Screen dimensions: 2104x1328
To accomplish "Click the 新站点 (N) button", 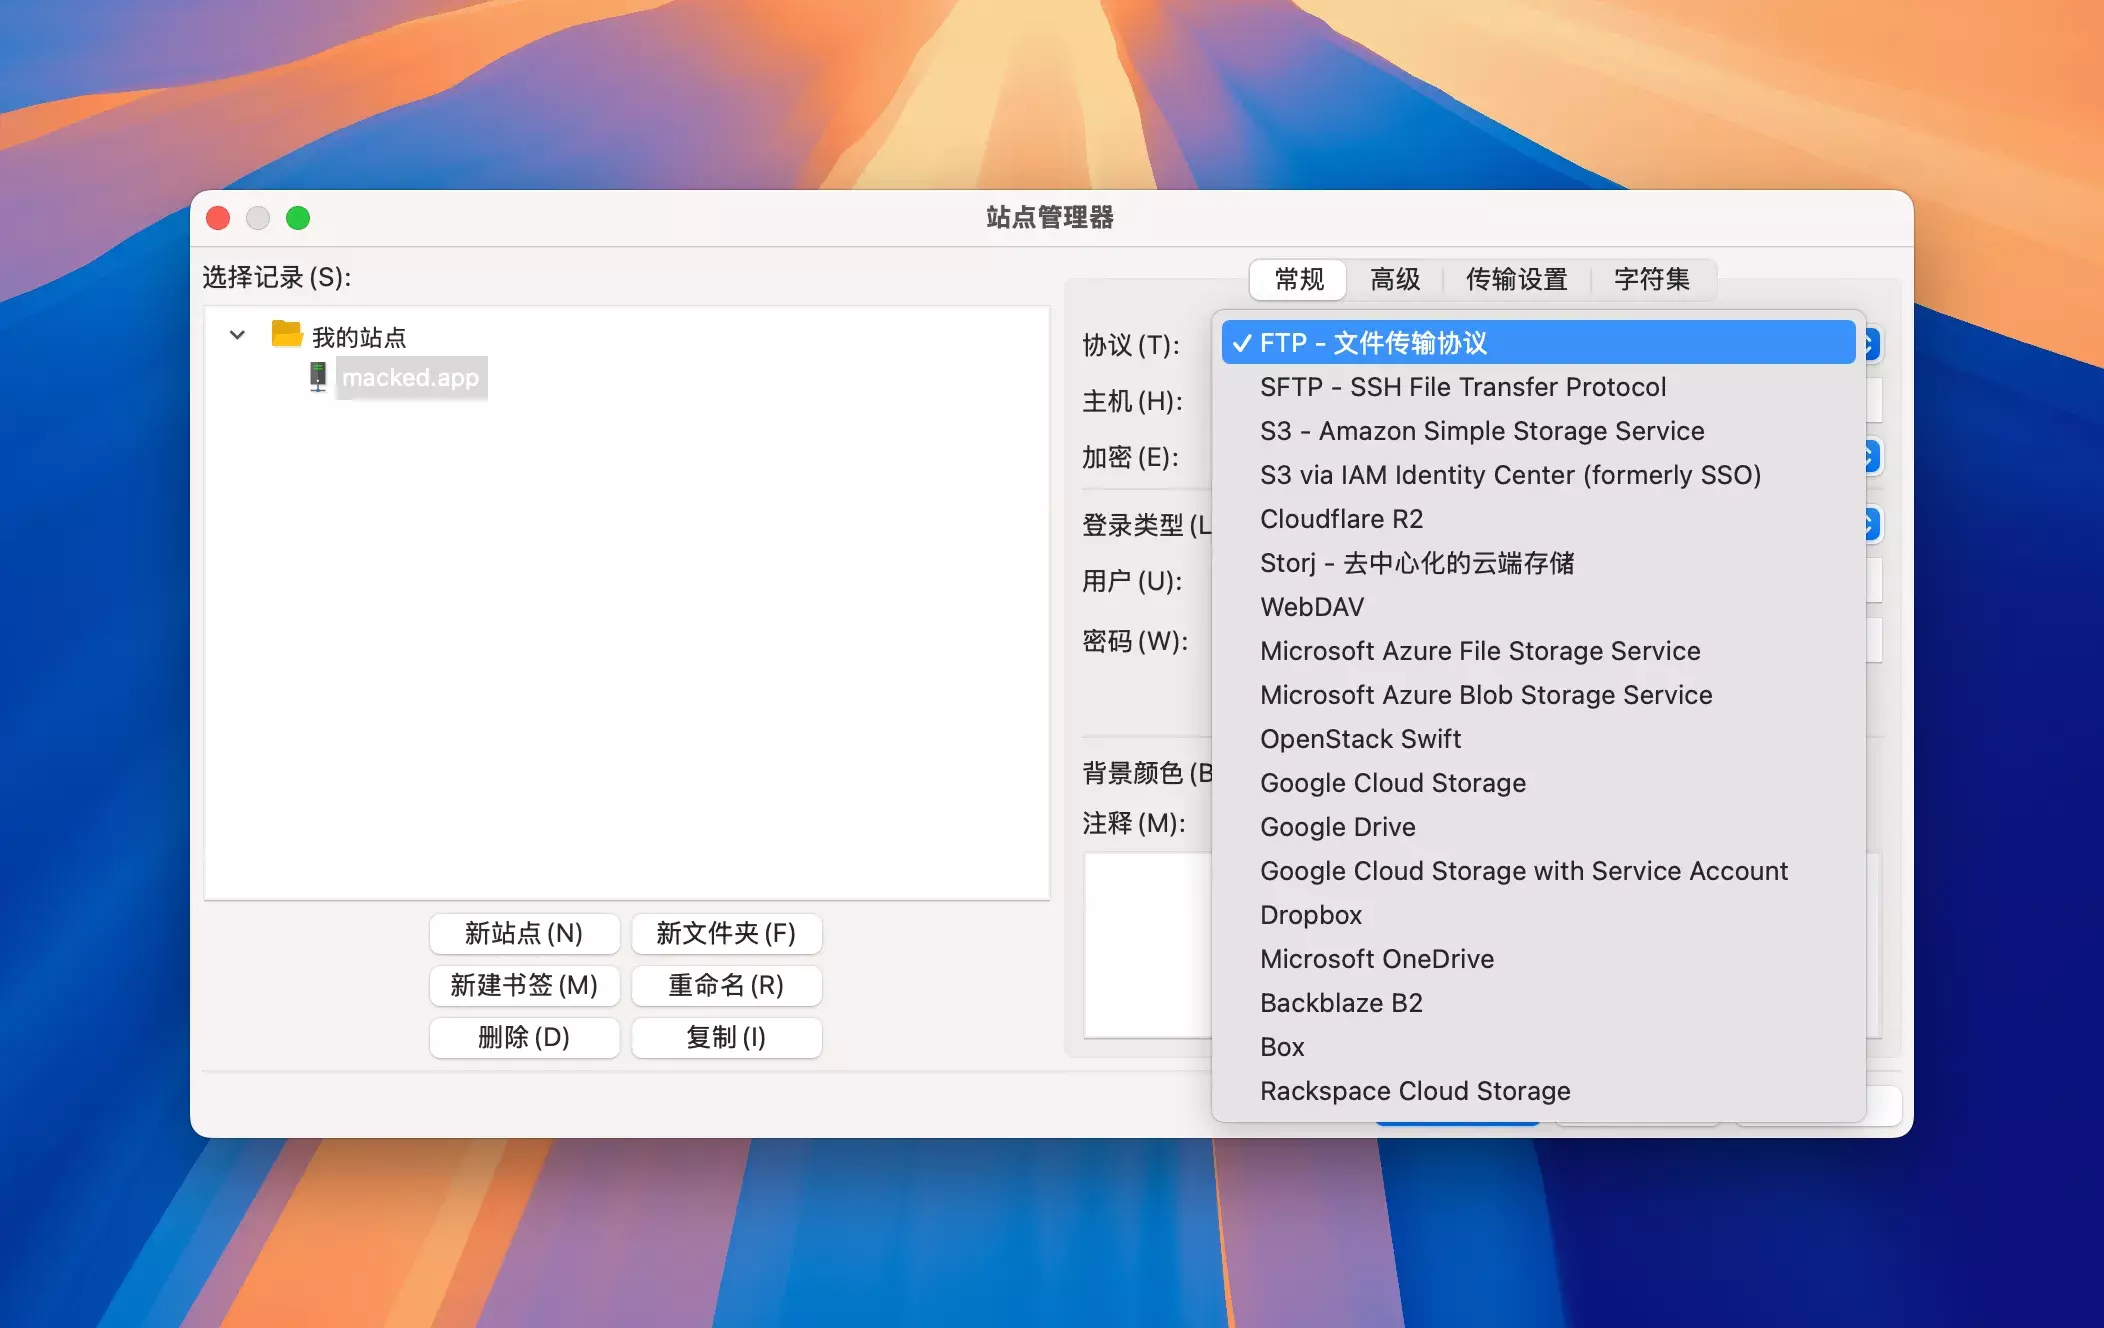I will pos(524,933).
